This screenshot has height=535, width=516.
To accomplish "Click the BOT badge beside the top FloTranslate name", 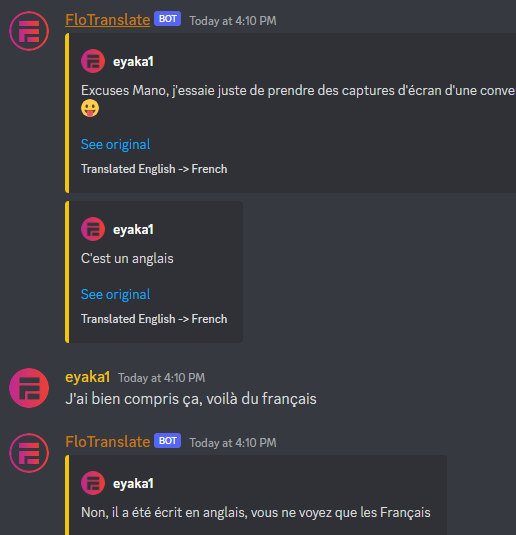I will tap(167, 19).
